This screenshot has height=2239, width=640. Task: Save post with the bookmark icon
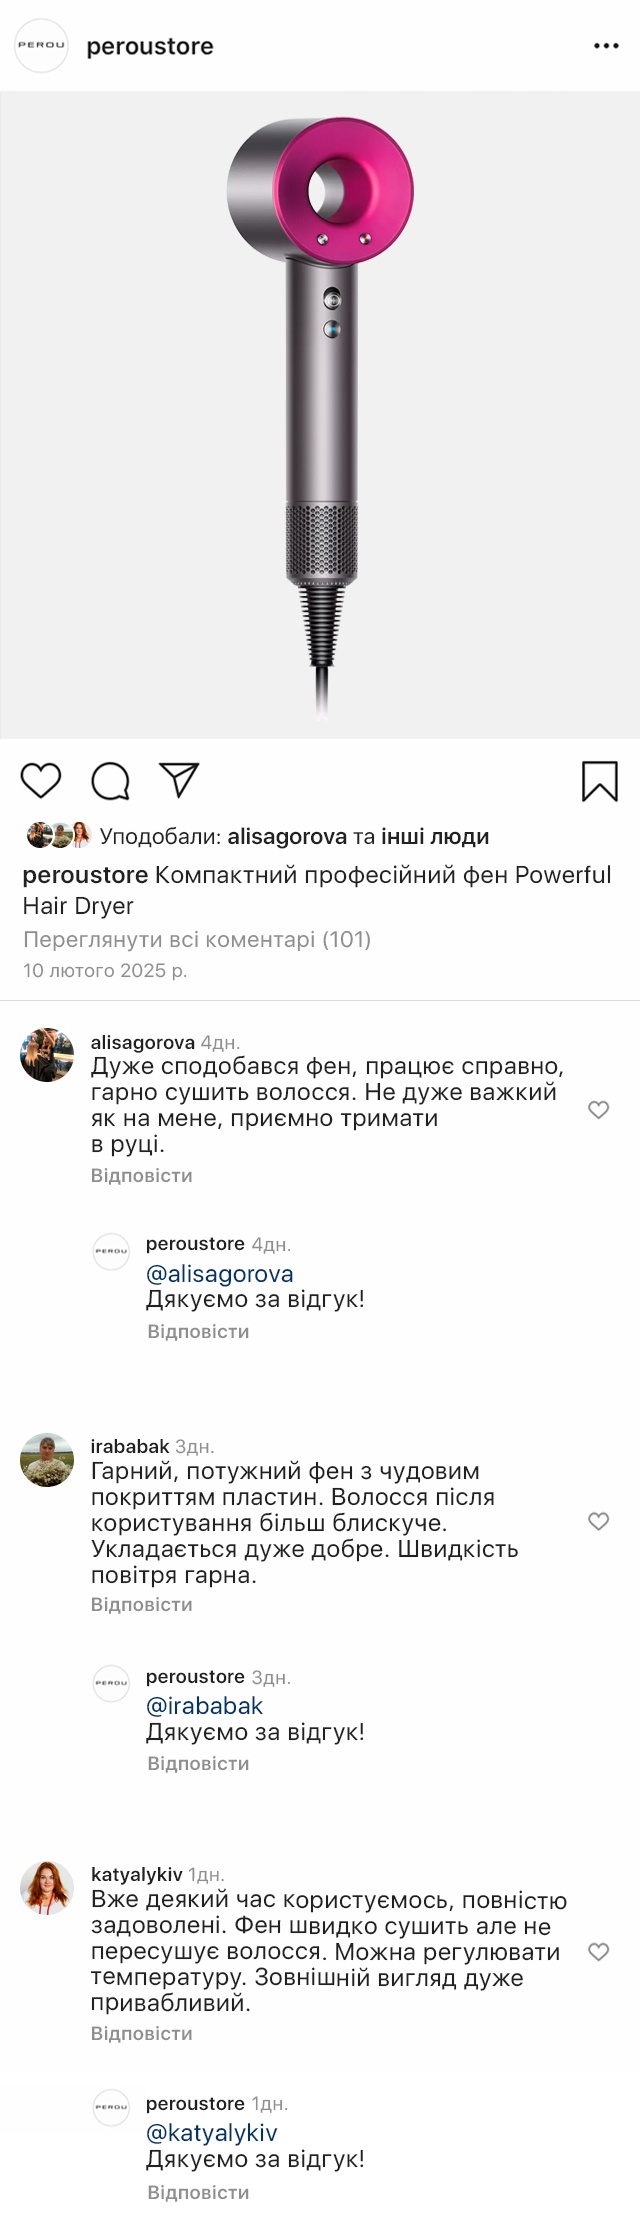tap(600, 781)
